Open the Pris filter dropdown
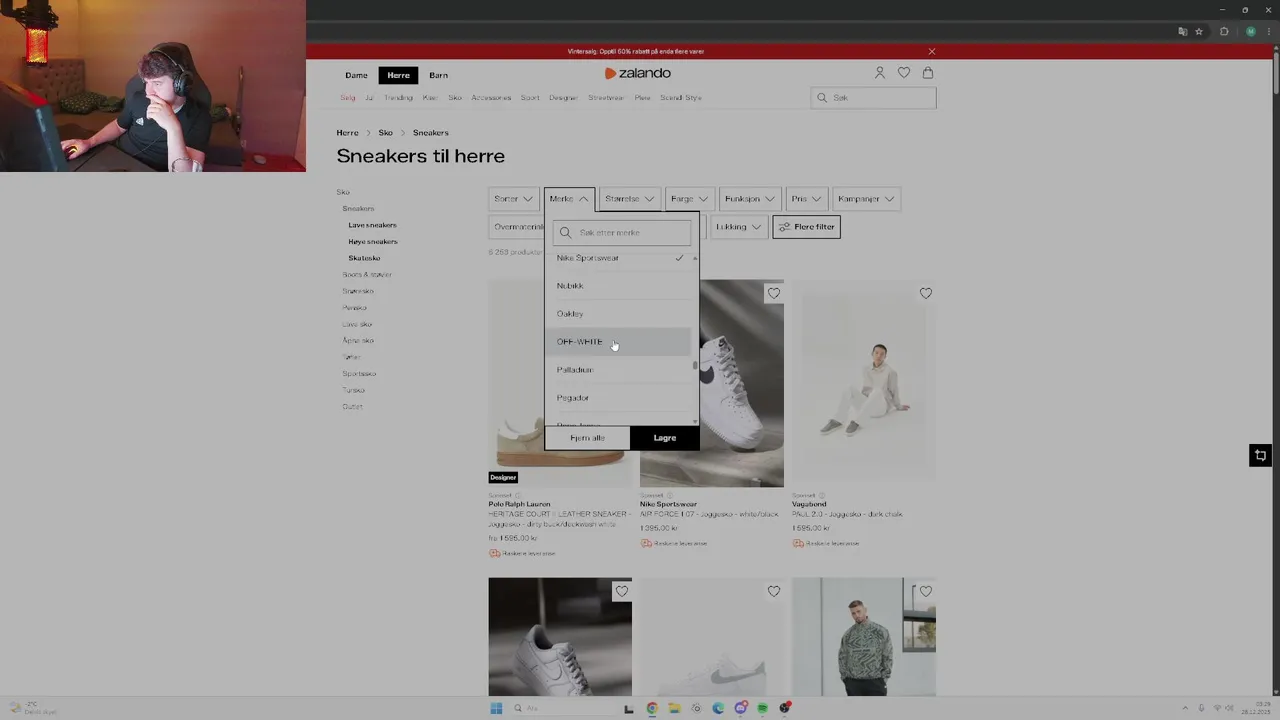 [x=806, y=199]
